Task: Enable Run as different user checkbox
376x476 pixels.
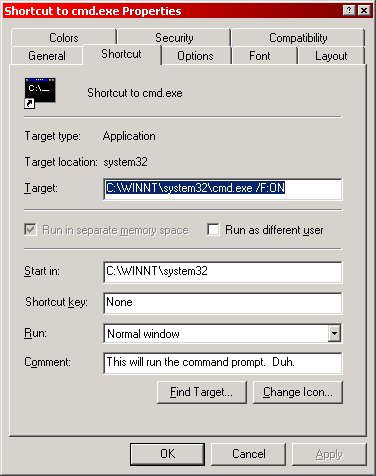Action: [x=213, y=230]
